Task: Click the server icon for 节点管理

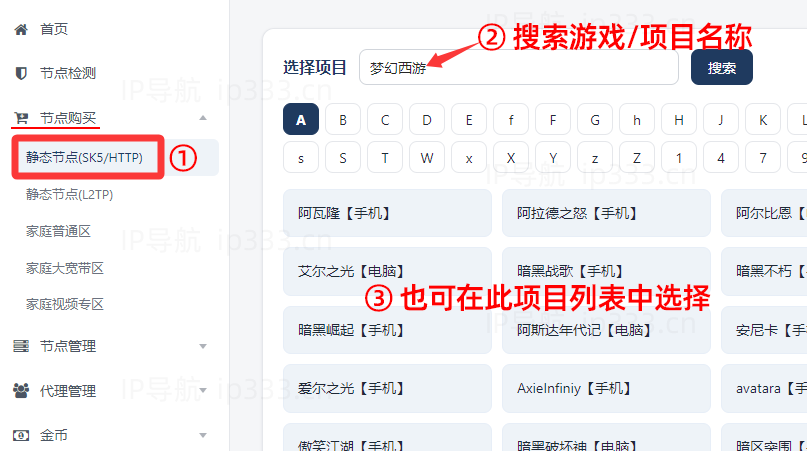Action: click(x=21, y=346)
